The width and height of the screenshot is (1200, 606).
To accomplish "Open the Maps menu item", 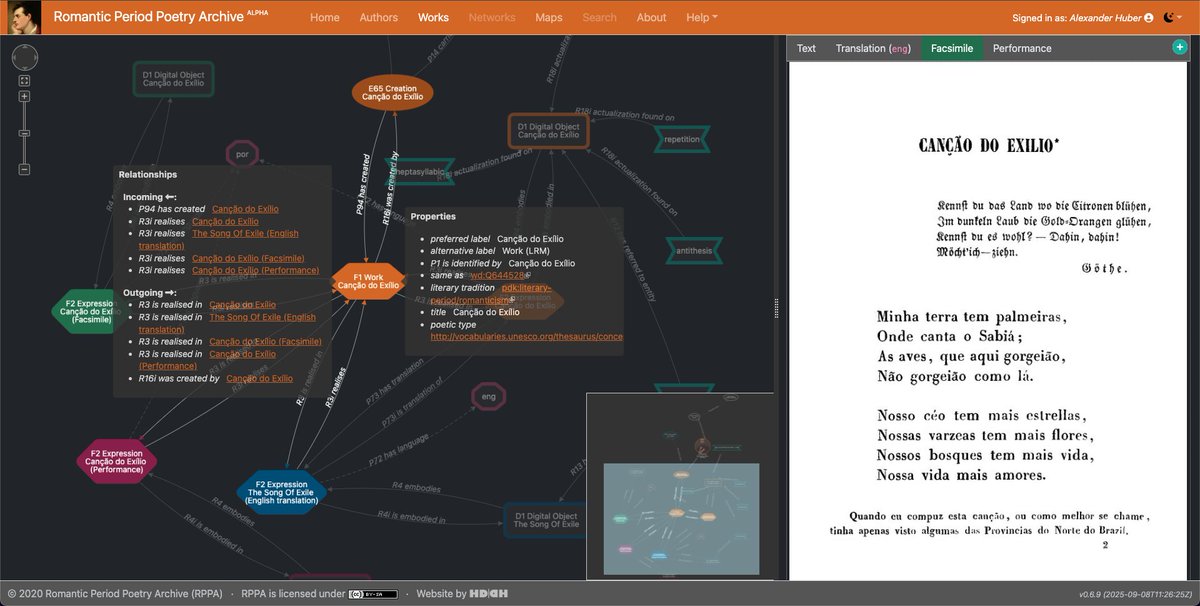I will [x=549, y=18].
